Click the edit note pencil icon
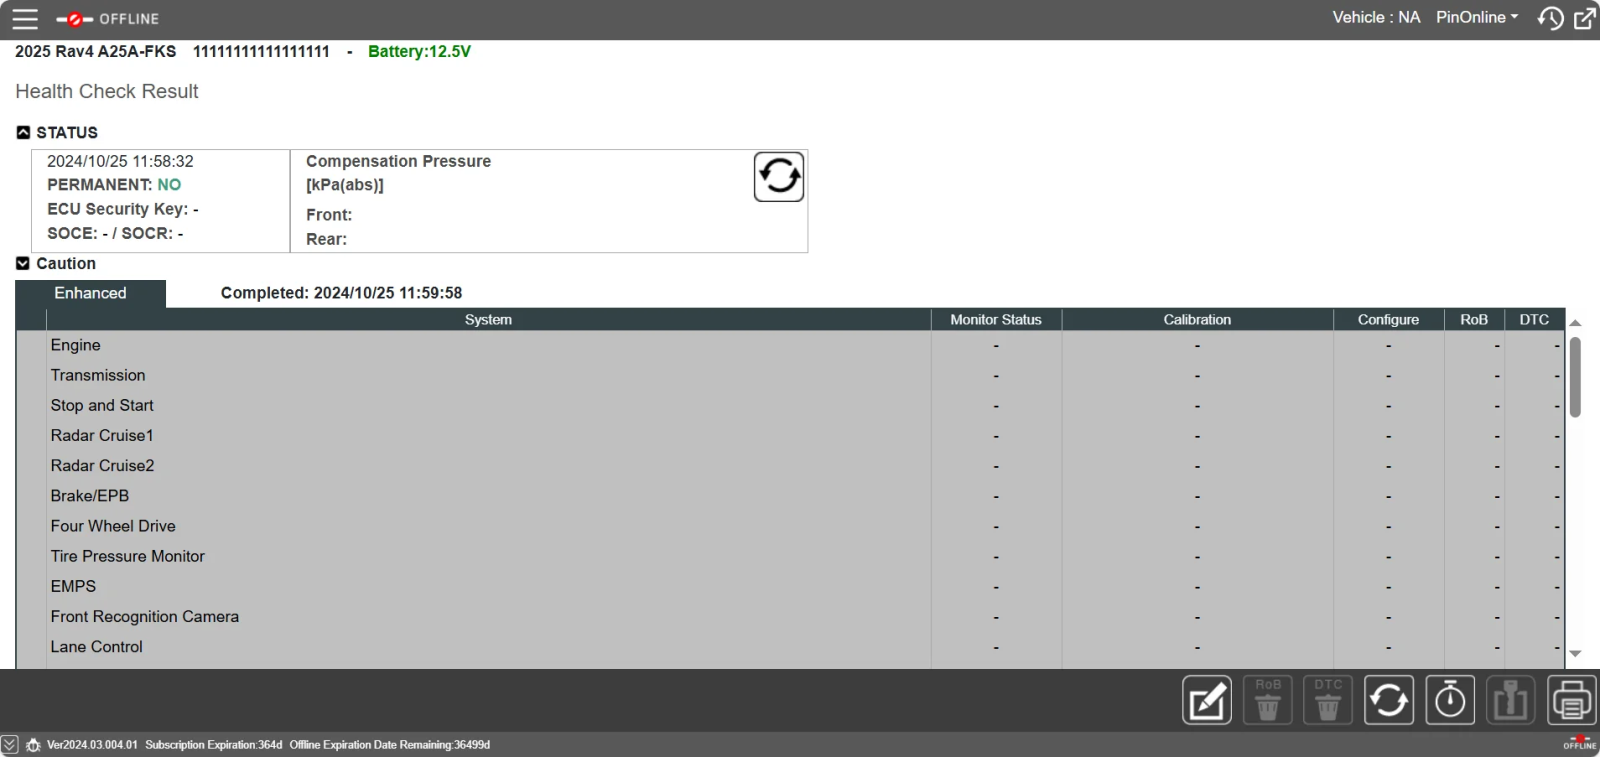 click(1207, 700)
